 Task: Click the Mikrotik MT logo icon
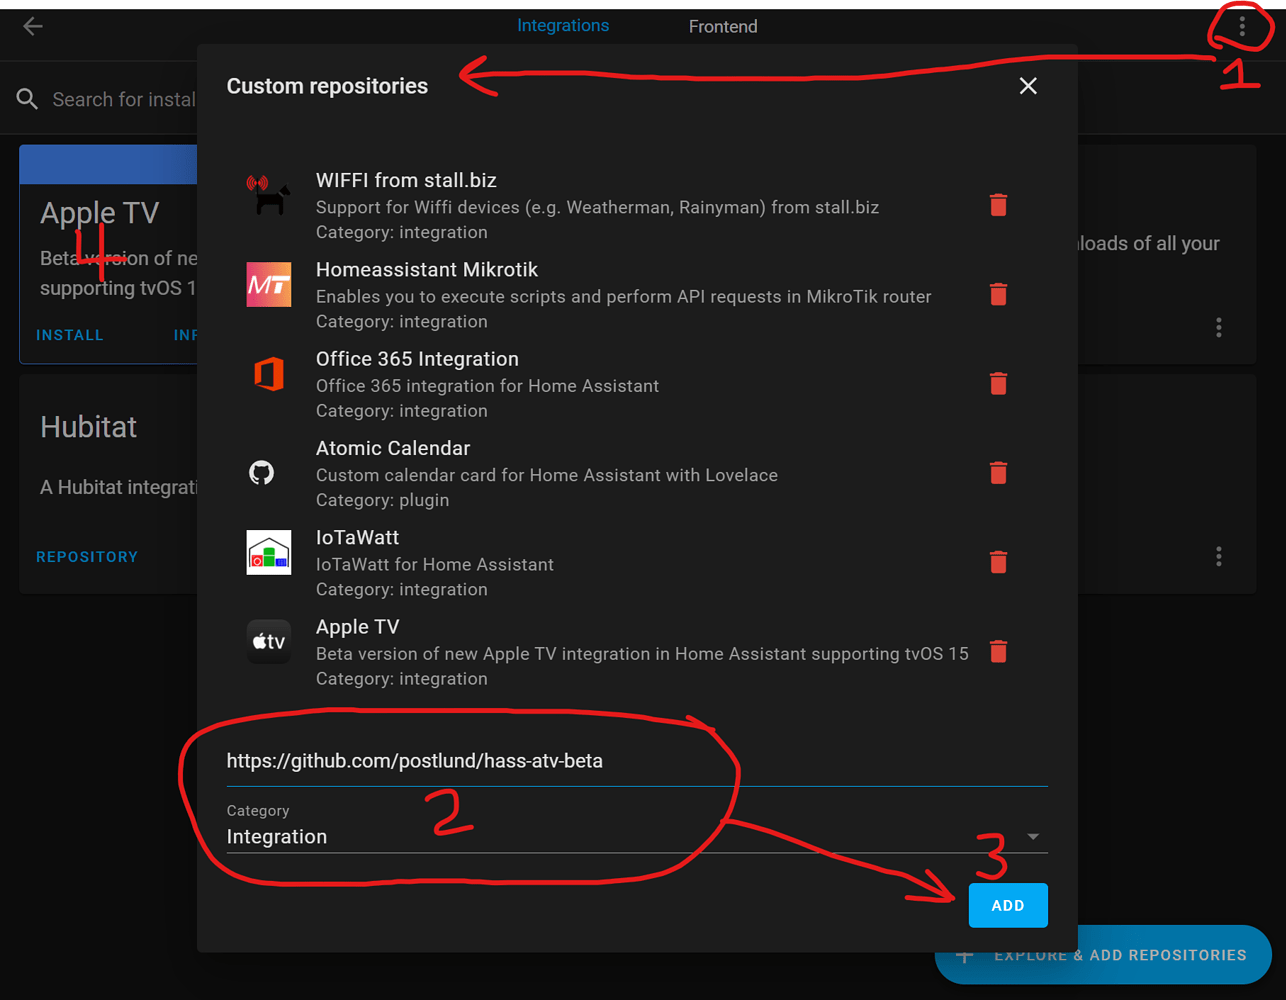coord(268,285)
